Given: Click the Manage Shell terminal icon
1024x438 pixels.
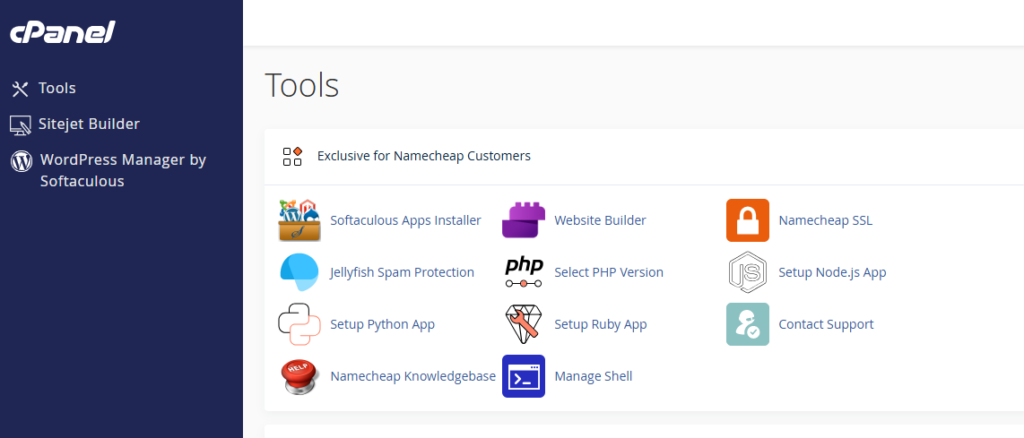Looking at the screenshot, I should pos(523,376).
